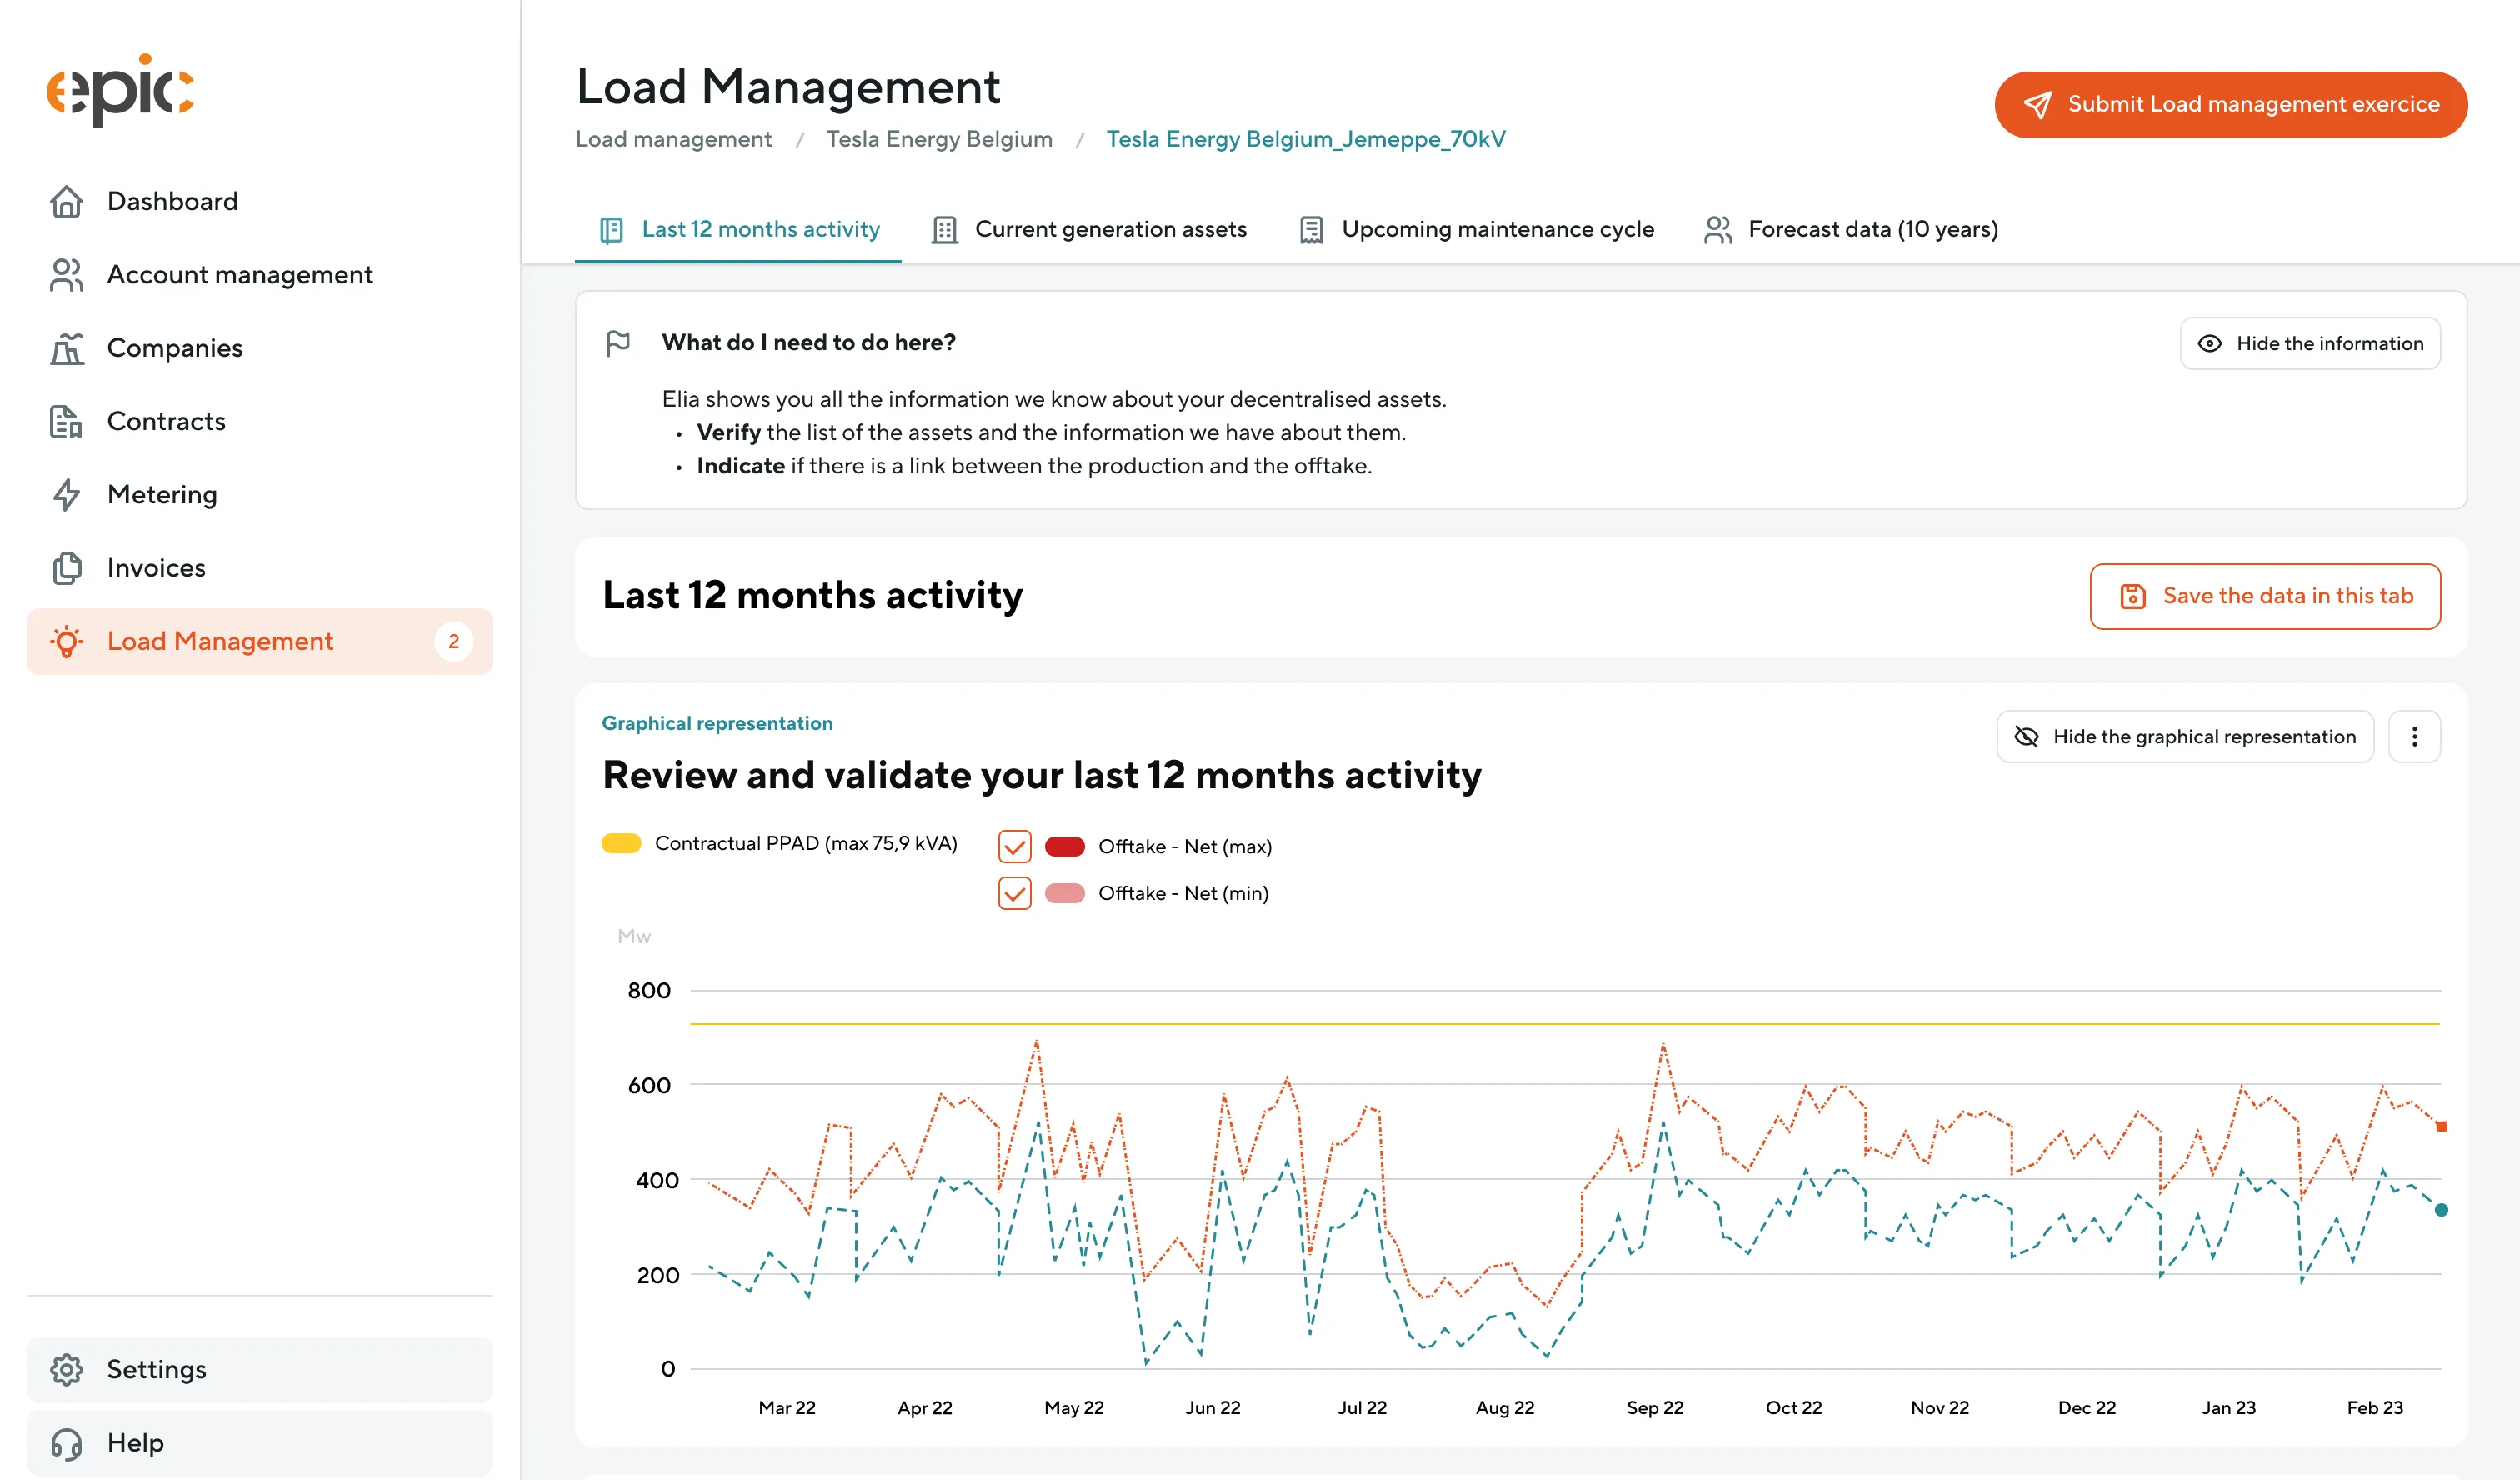2520x1480 pixels.
Task: Click the Upcoming maintenance cycle document icon
Action: coord(1311,230)
